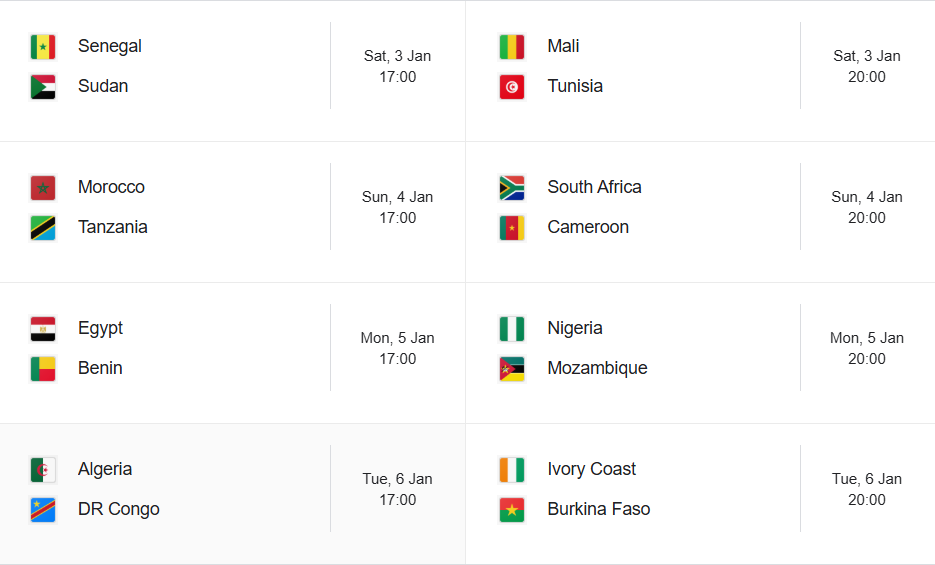Open the Ivory Coast team link
Viewport: 935px width, 565px height.
[x=592, y=469]
